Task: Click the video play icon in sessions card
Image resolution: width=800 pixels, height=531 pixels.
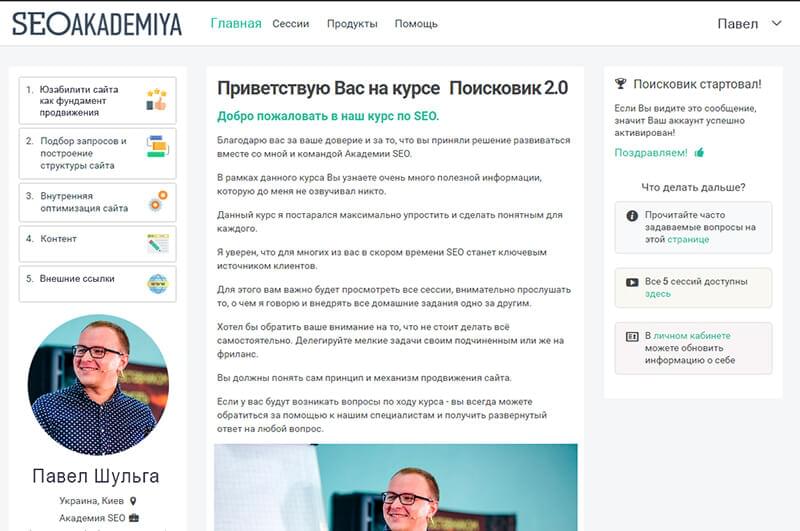Action: [x=632, y=282]
